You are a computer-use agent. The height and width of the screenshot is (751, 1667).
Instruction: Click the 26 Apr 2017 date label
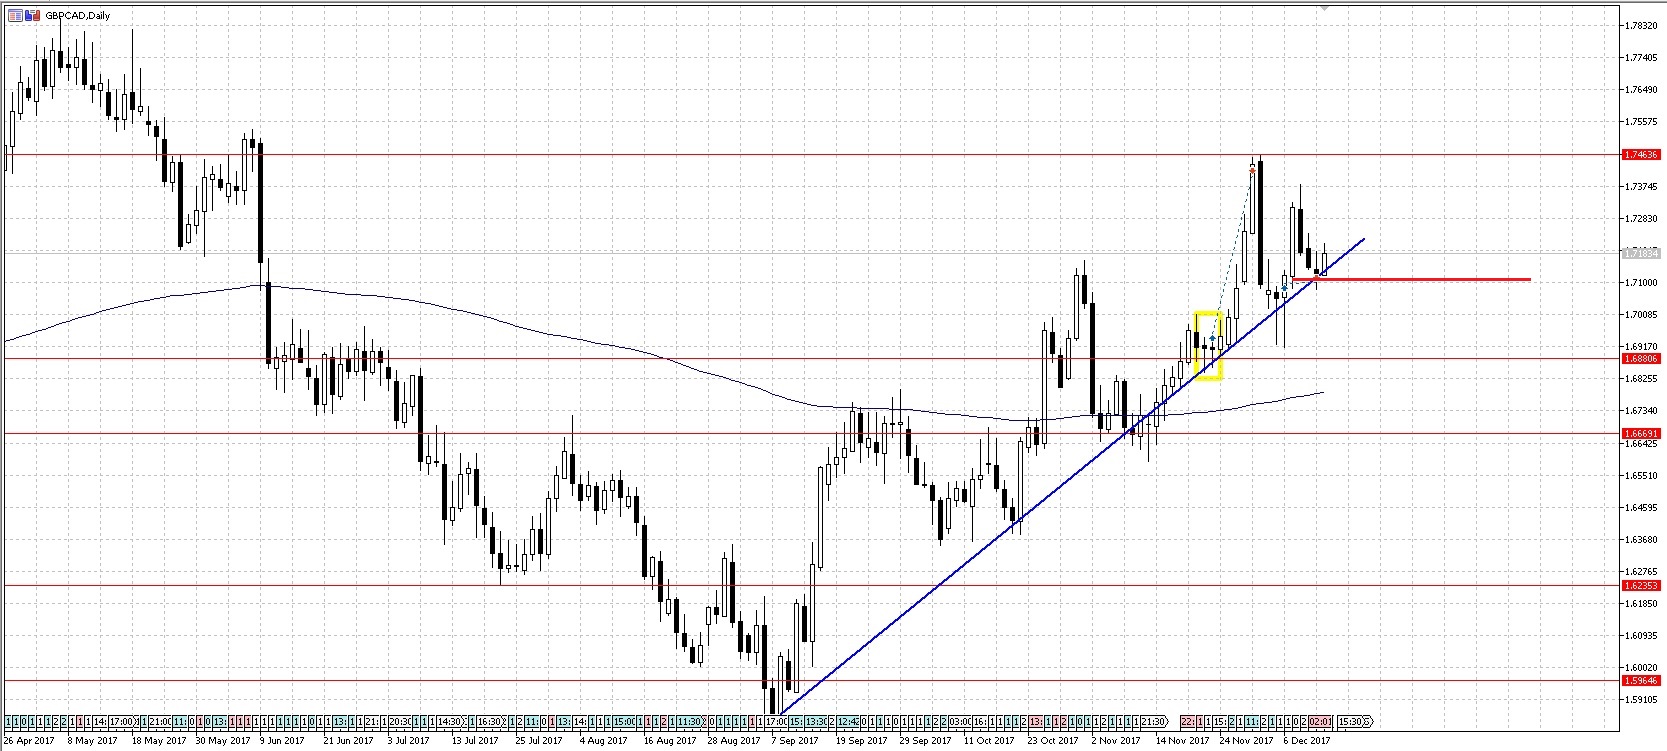click(28, 741)
